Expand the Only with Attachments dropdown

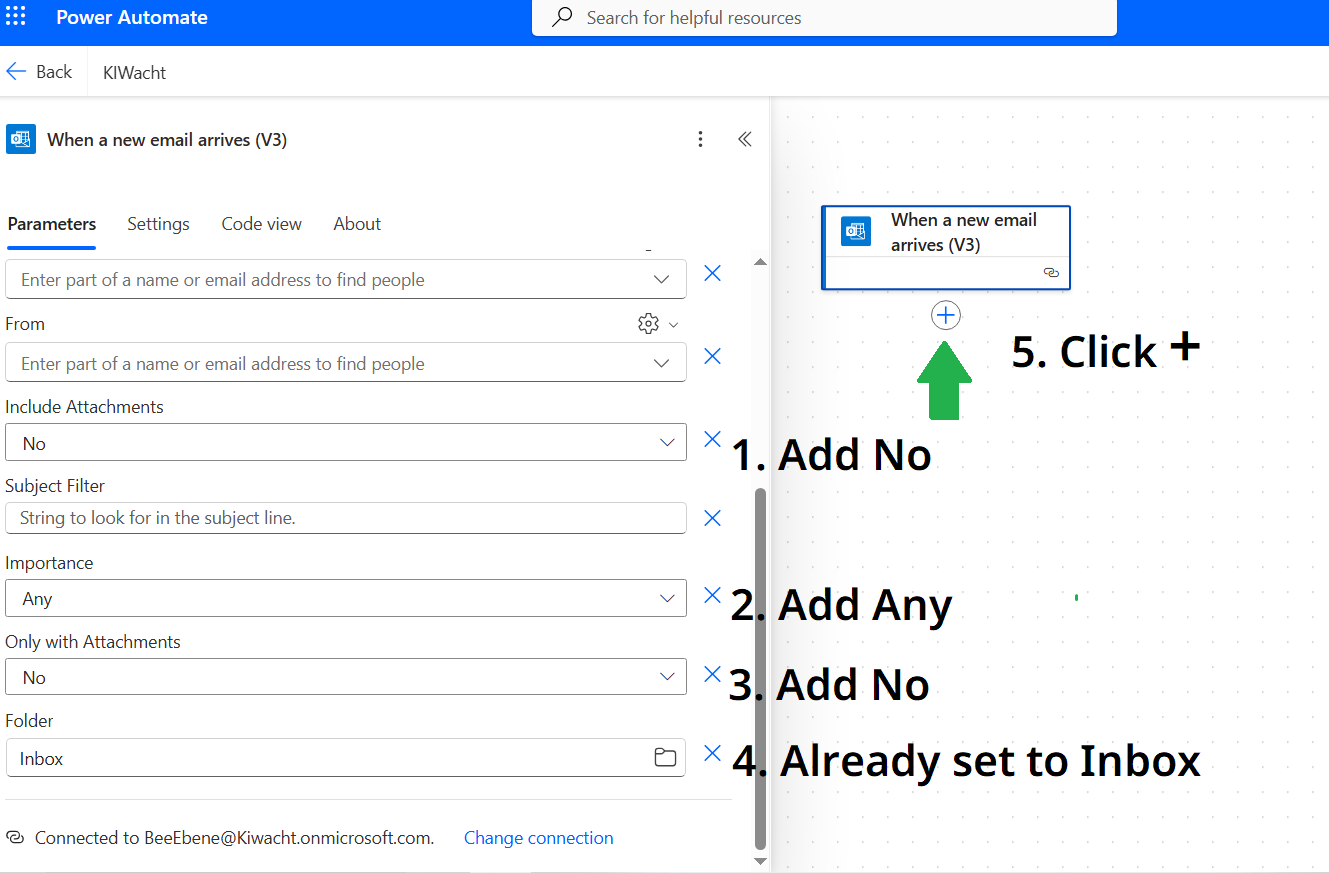(x=667, y=677)
